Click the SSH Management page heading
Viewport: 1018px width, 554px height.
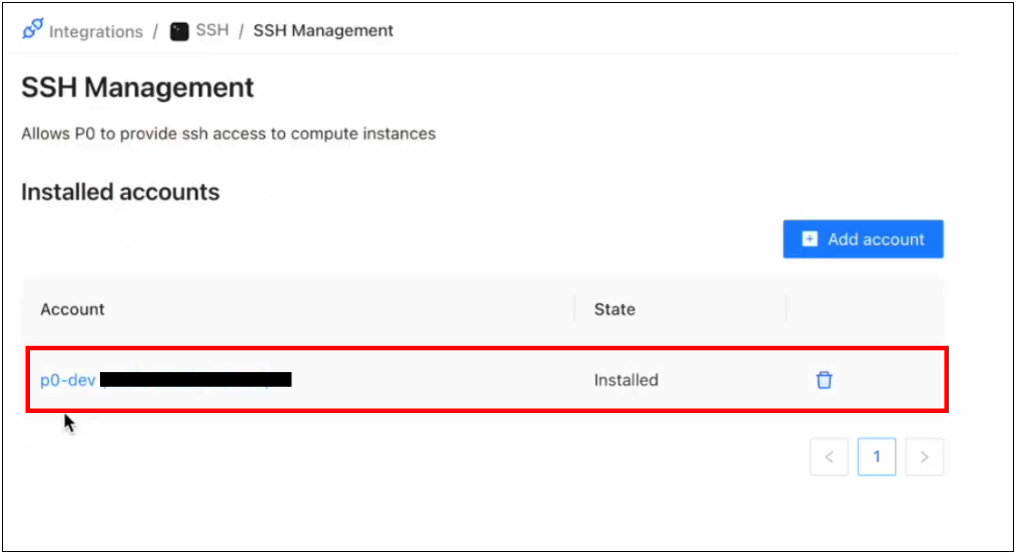point(137,88)
